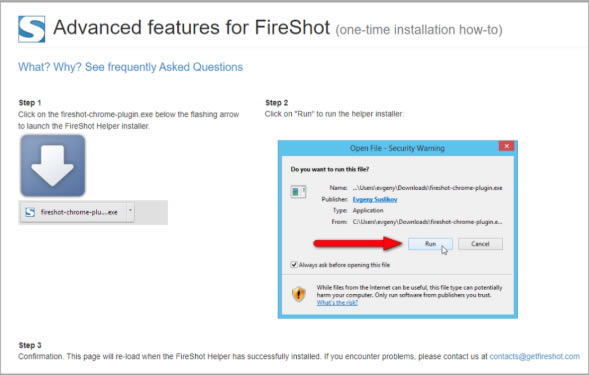Click the contacts@getfireshot.com email link
The width and height of the screenshot is (589, 375).
pyautogui.click(x=535, y=356)
